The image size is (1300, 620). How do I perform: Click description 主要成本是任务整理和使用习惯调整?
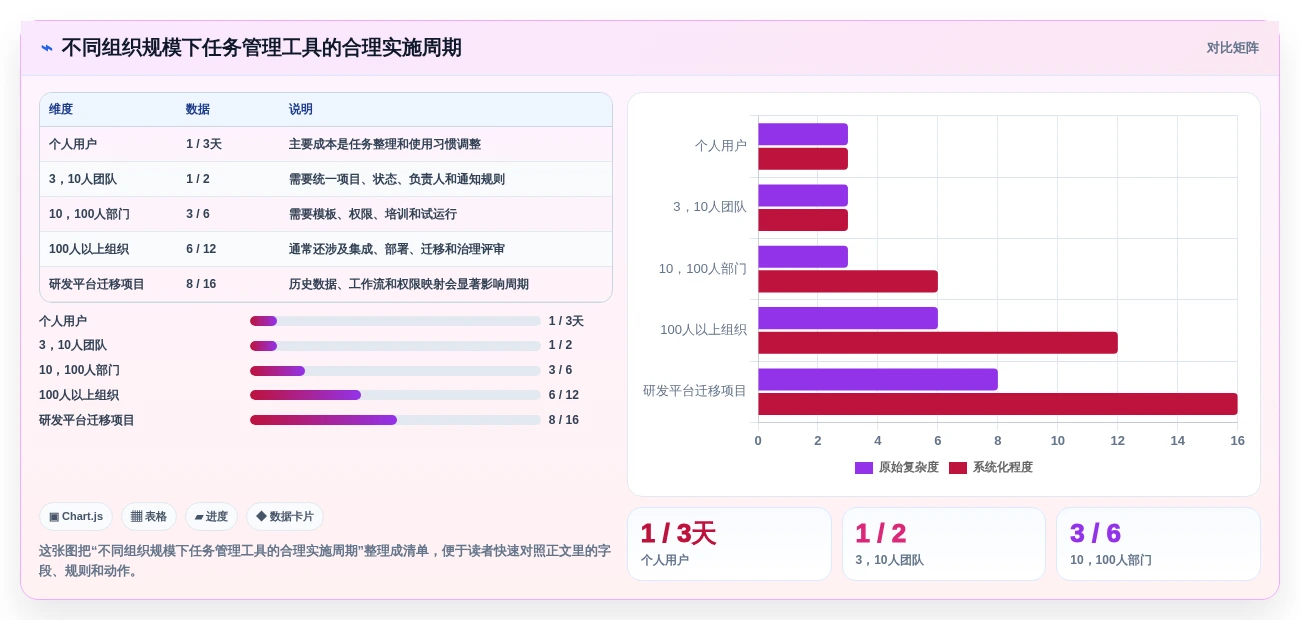tap(385, 144)
